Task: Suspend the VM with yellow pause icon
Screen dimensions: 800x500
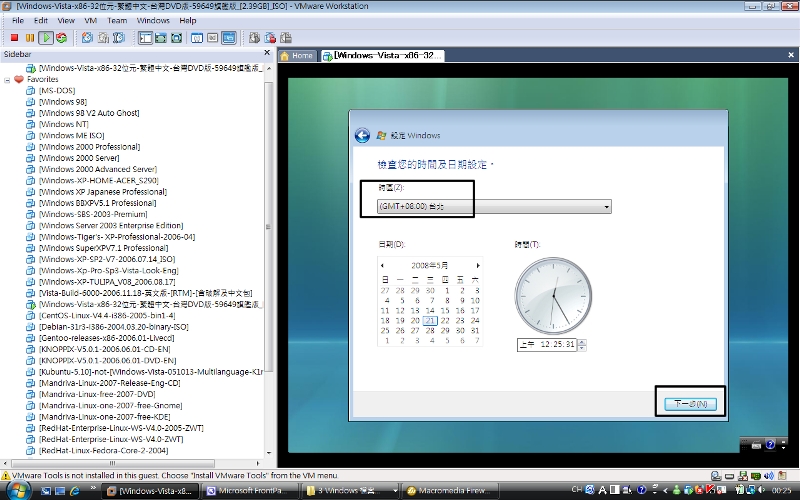Action: pos(30,38)
